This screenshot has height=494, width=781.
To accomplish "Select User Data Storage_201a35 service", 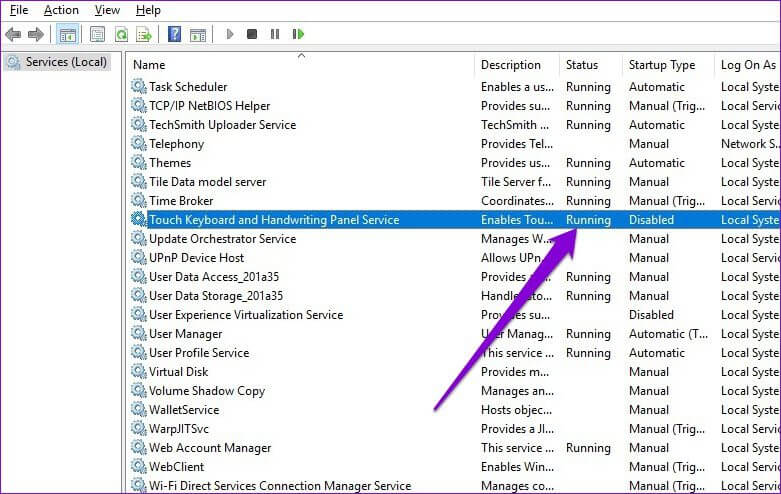I will 216,296.
